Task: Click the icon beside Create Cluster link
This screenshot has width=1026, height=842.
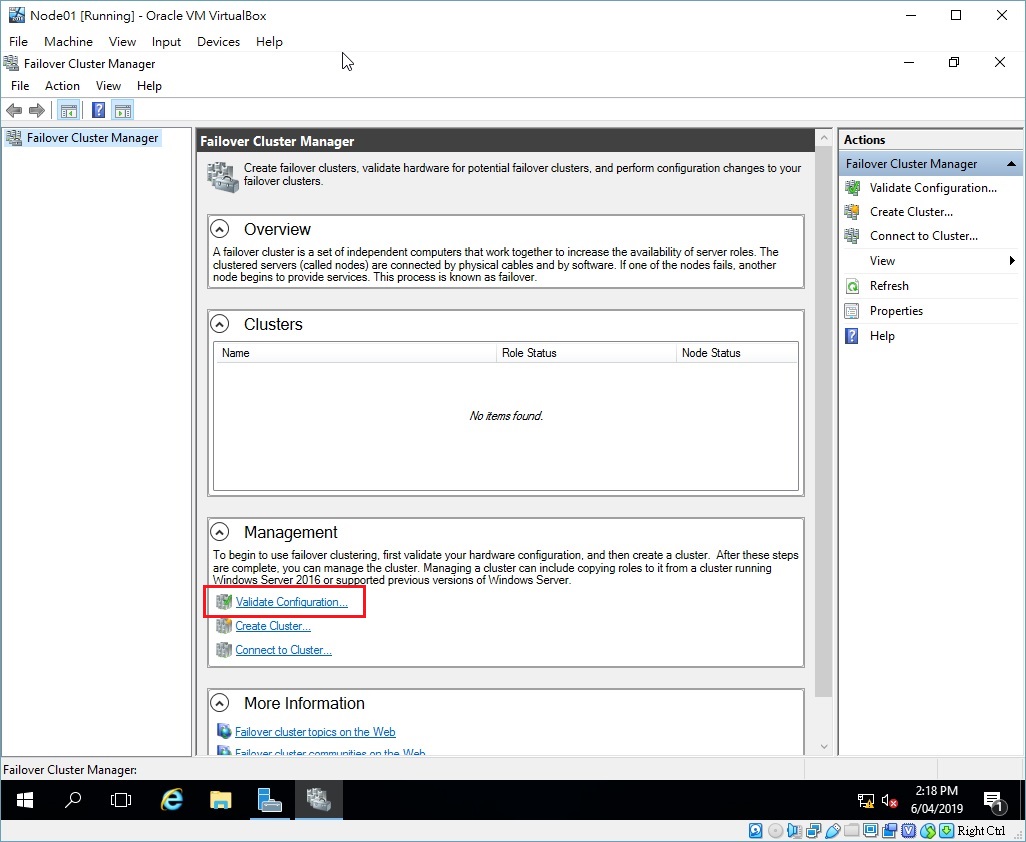Action: point(224,626)
